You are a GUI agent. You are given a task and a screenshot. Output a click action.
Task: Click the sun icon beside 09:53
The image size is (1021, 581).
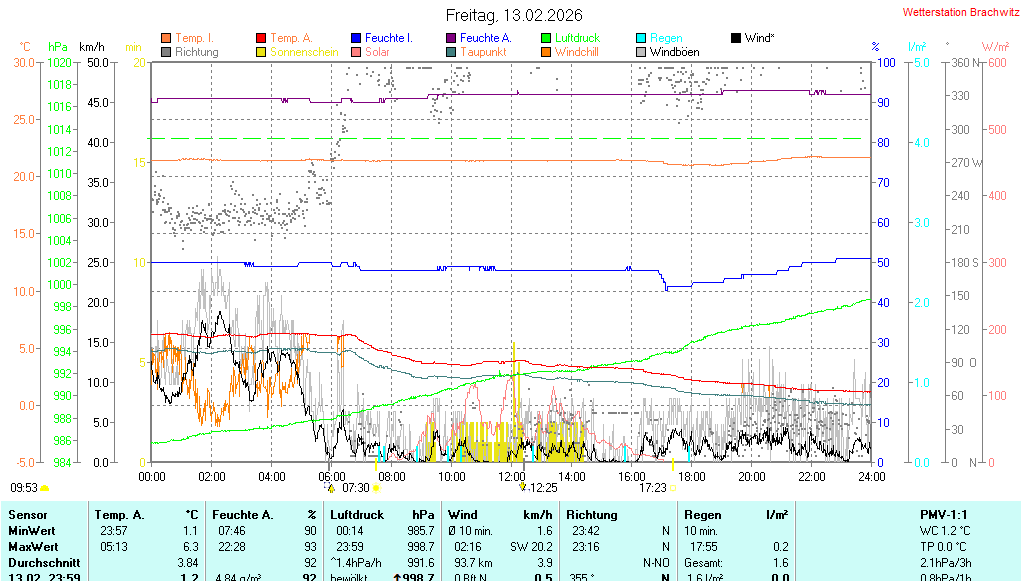coord(45,488)
